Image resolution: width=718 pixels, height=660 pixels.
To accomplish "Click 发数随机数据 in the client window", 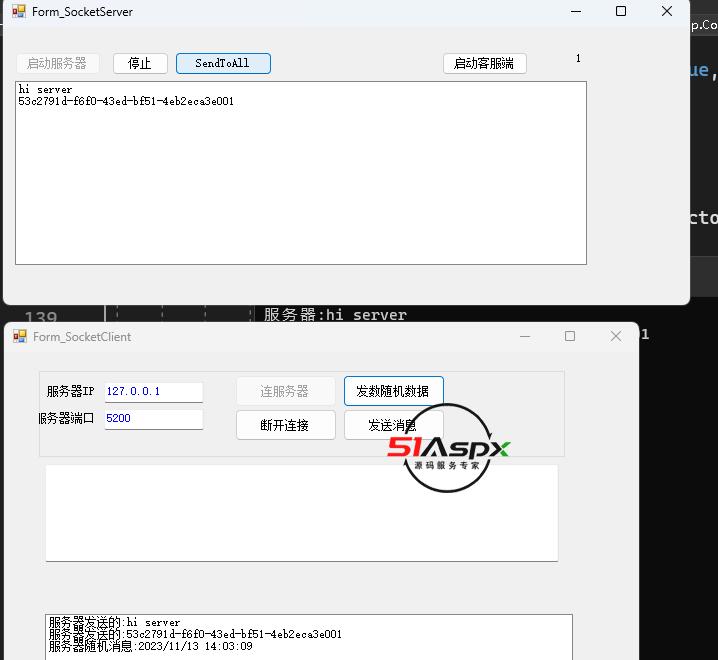I will [393, 391].
